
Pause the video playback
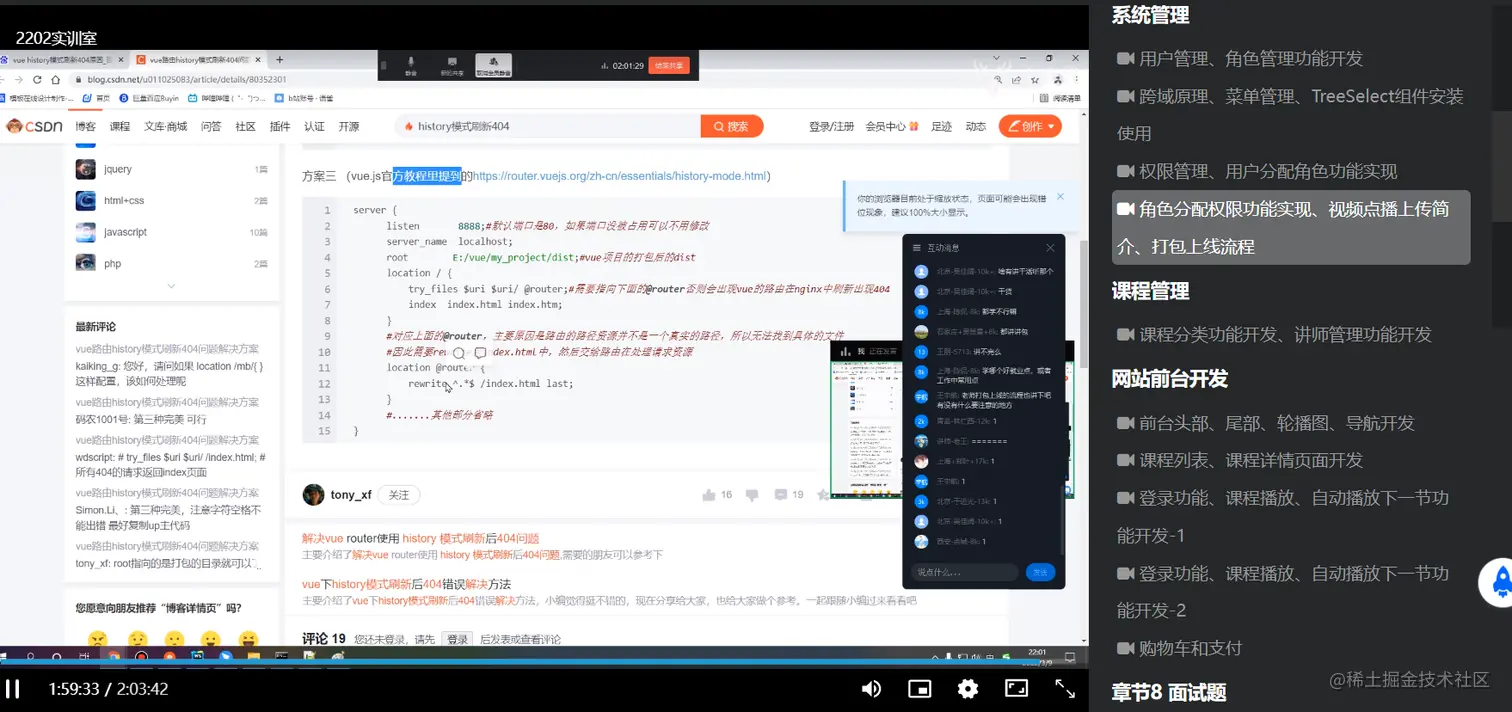tap(13, 688)
